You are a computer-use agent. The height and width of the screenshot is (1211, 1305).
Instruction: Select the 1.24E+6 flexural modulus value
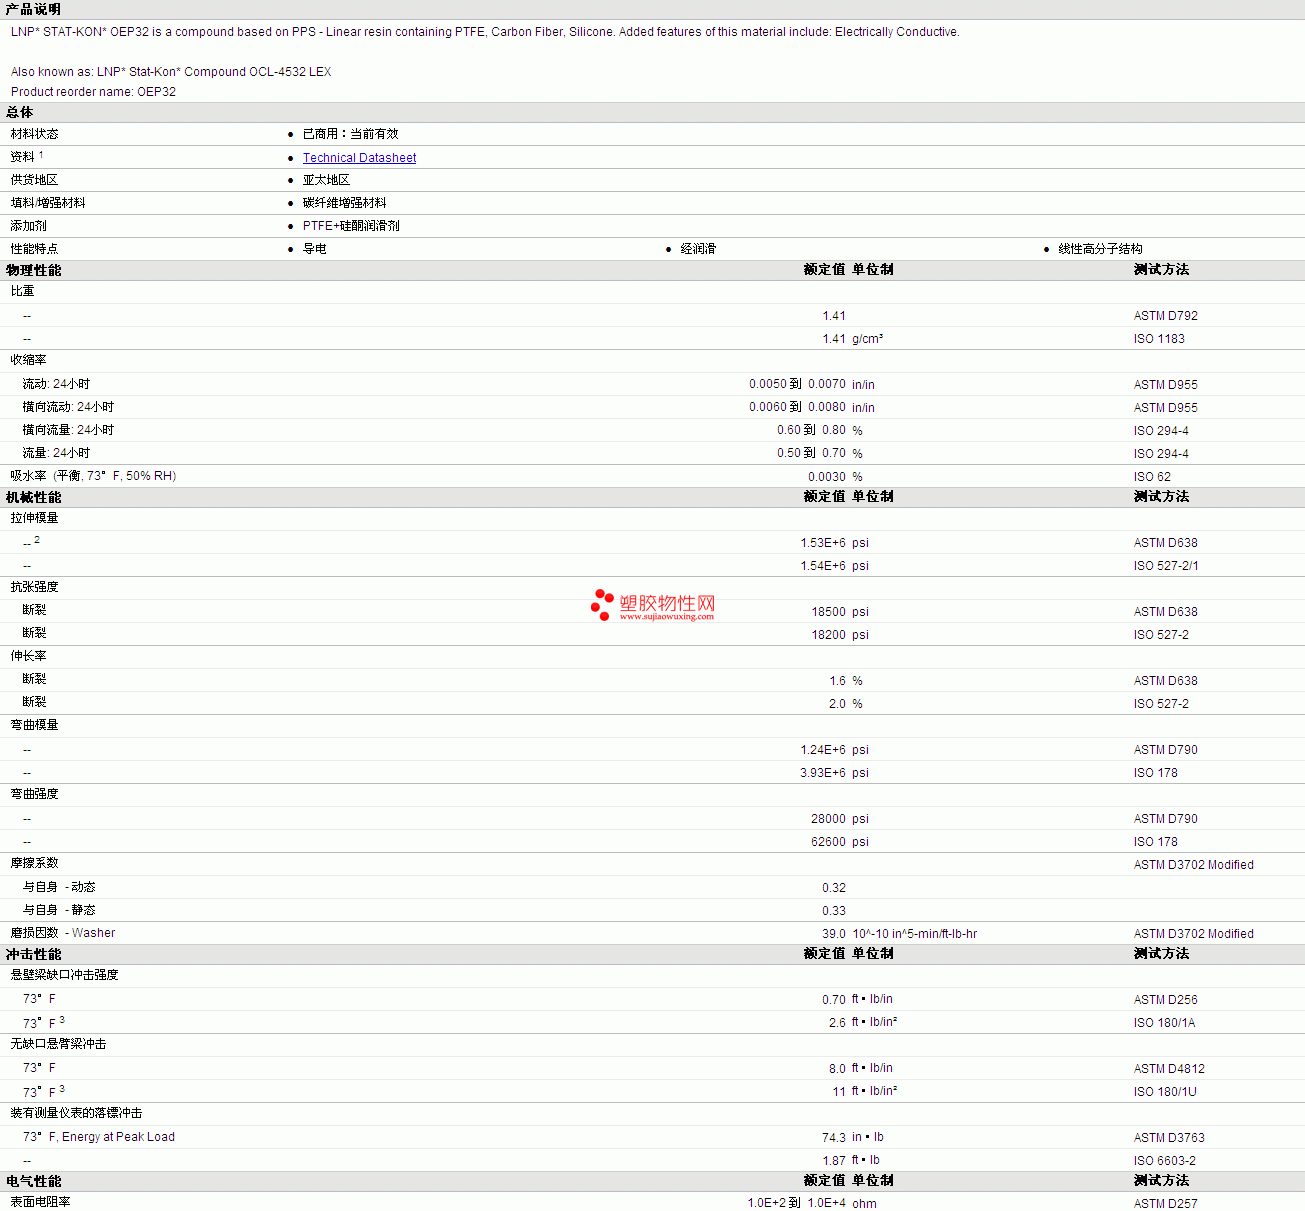pos(822,750)
